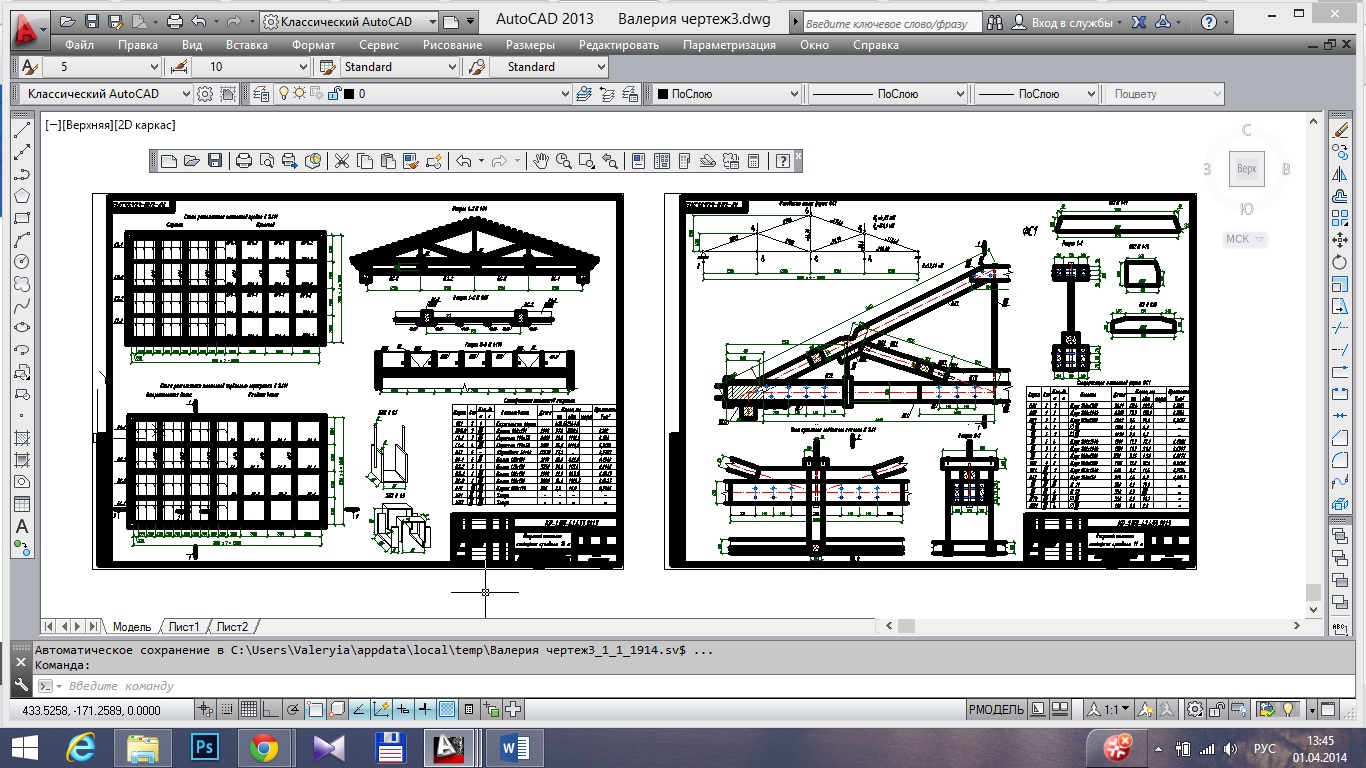Open the Рисование menu

(x=452, y=45)
